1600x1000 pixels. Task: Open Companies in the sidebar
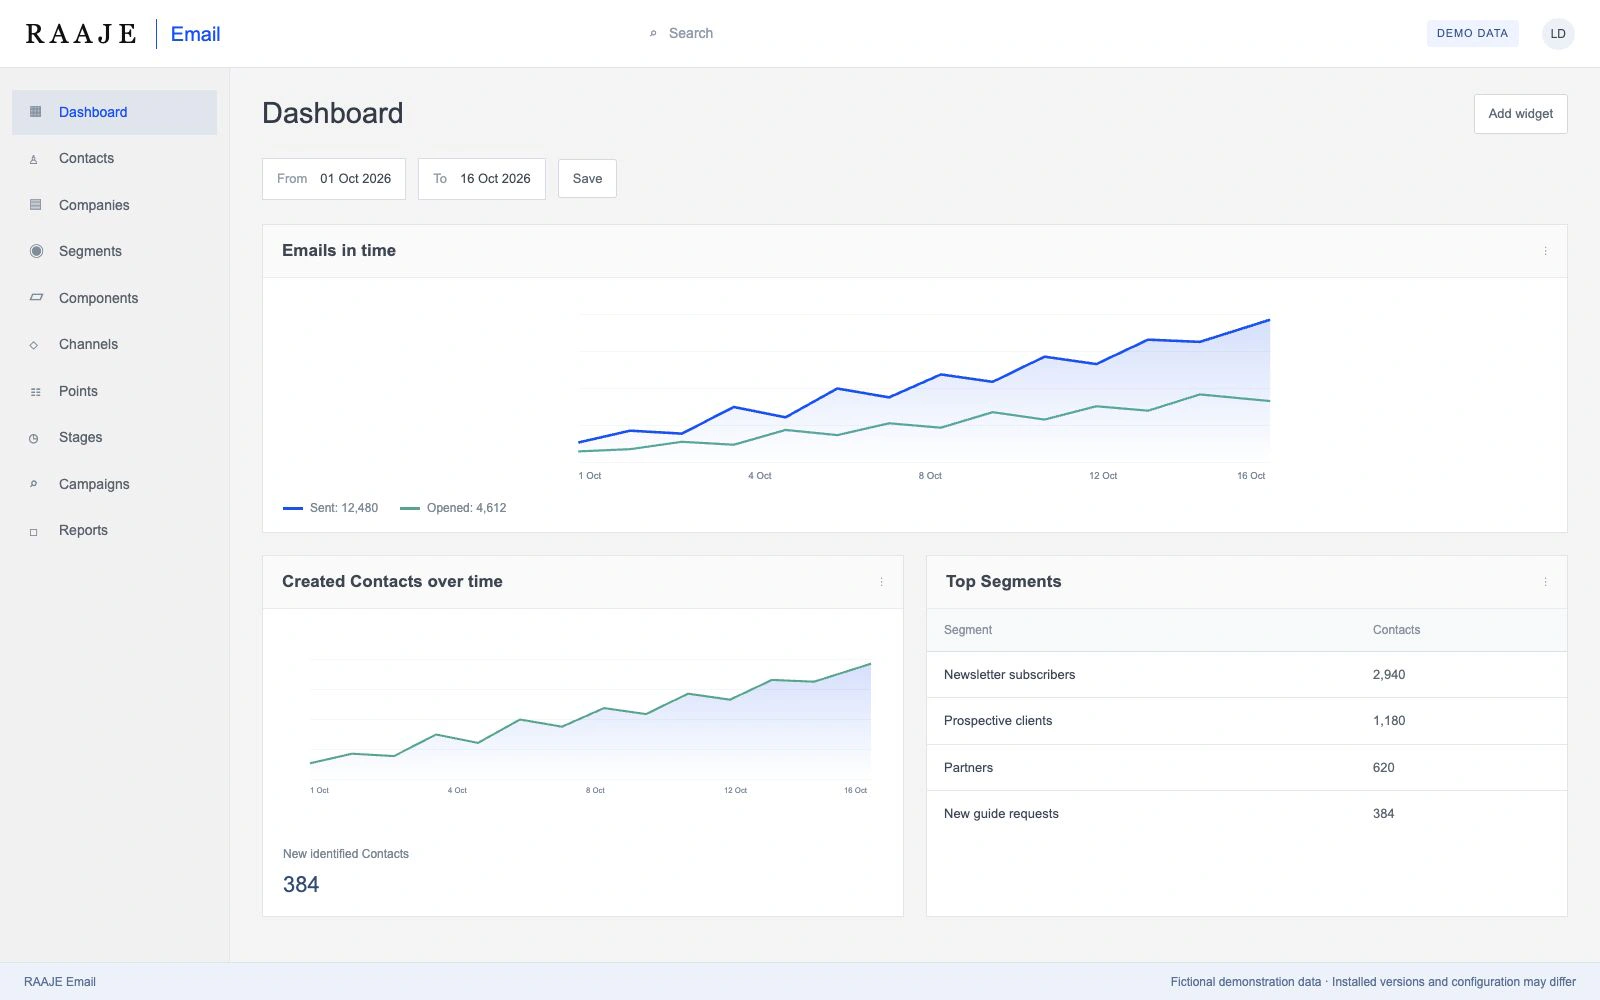pyautogui.click(x=114, y=205)
